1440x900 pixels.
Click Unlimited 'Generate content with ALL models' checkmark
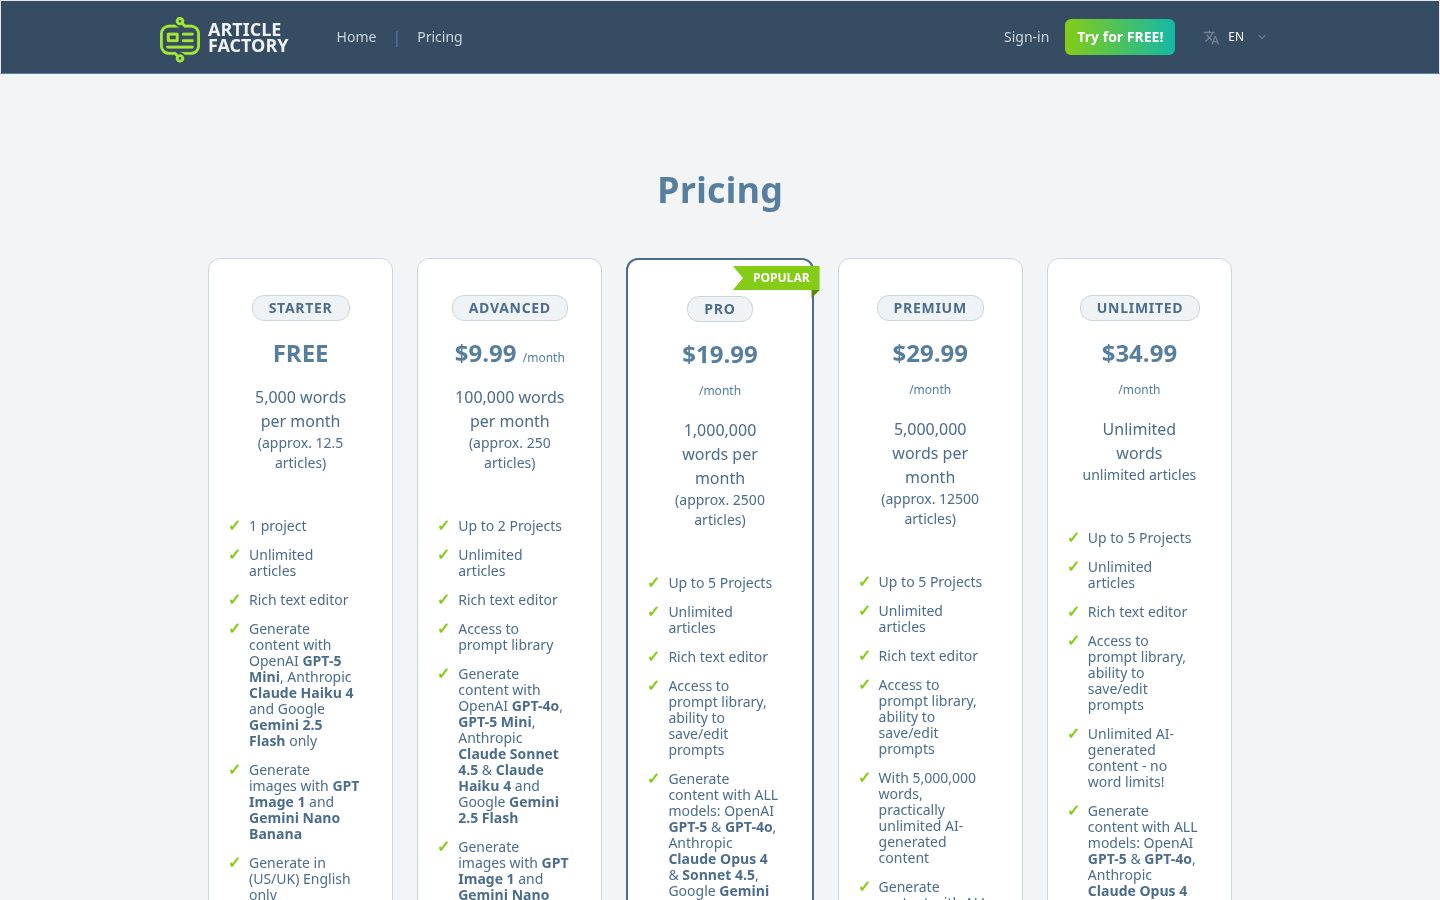point(1073,811)
